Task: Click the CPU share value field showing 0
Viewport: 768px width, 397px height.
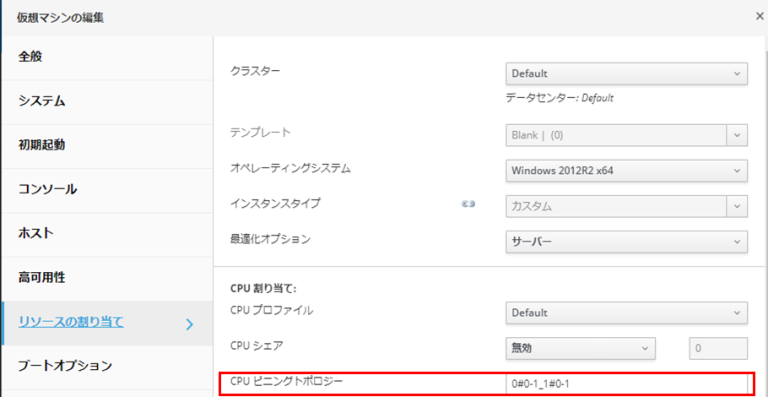Action: (719, 348)
